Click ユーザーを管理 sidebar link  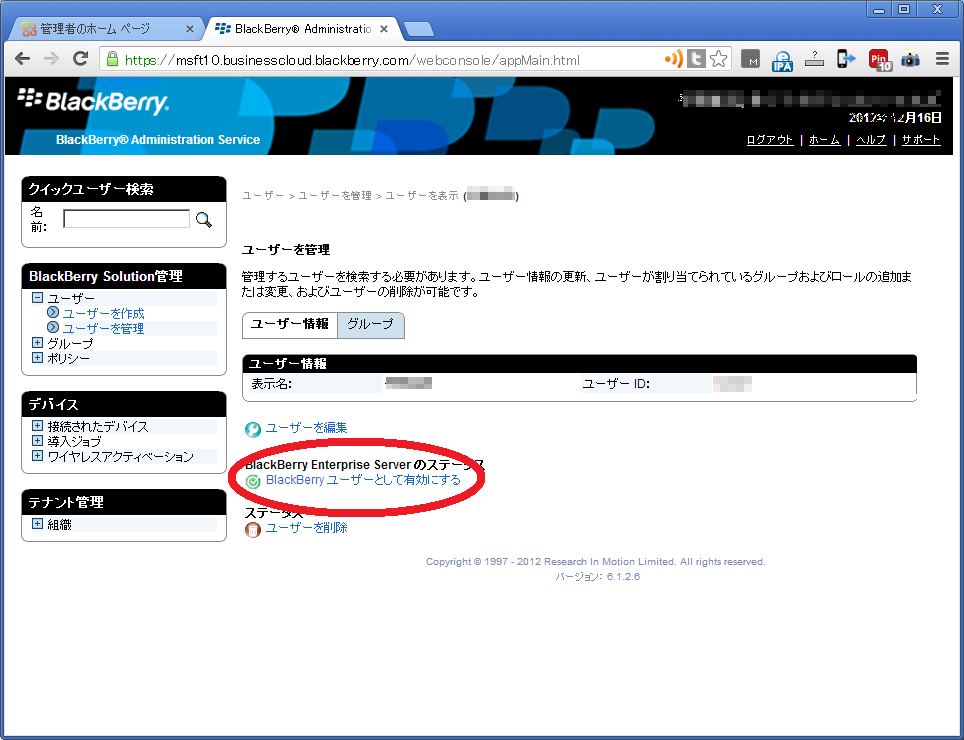[103, 328]
